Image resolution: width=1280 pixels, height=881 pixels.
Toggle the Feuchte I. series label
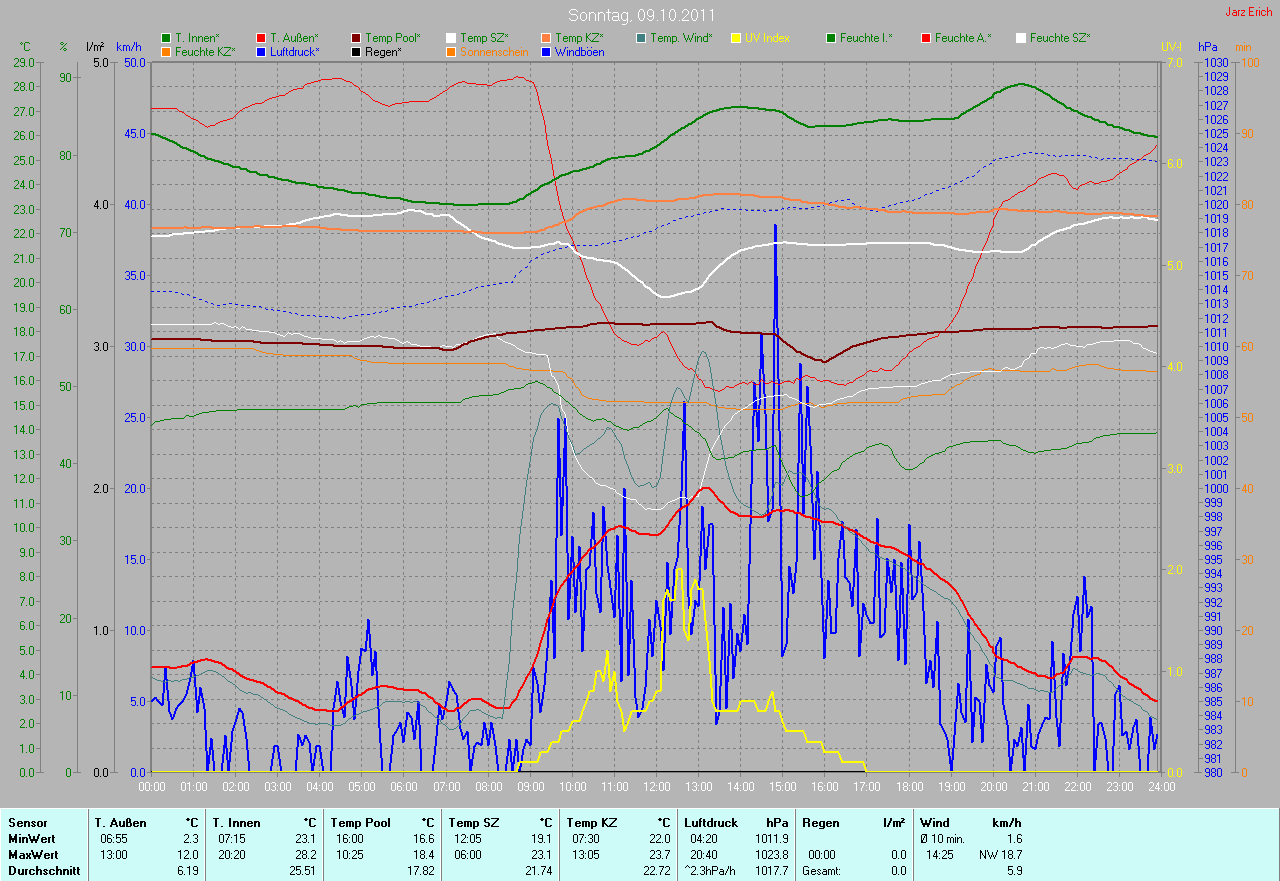pyautogui.click(x=866, y=38)
